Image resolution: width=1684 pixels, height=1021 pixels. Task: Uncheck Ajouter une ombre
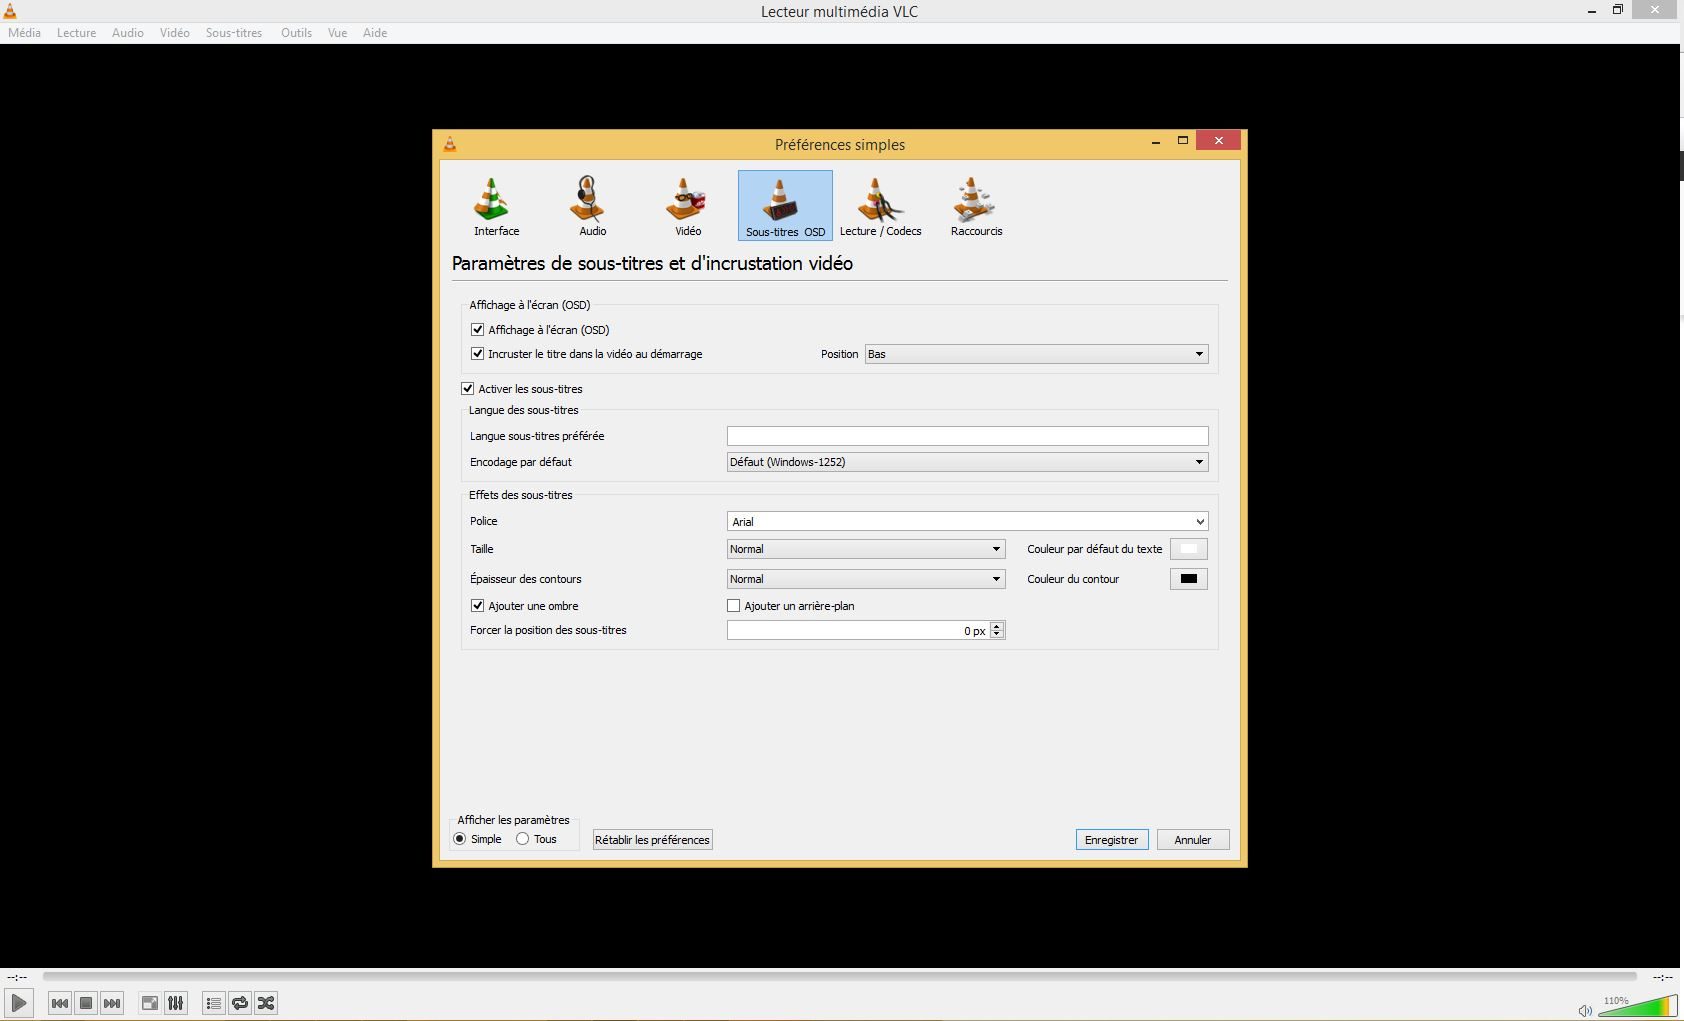click(478, 606)
